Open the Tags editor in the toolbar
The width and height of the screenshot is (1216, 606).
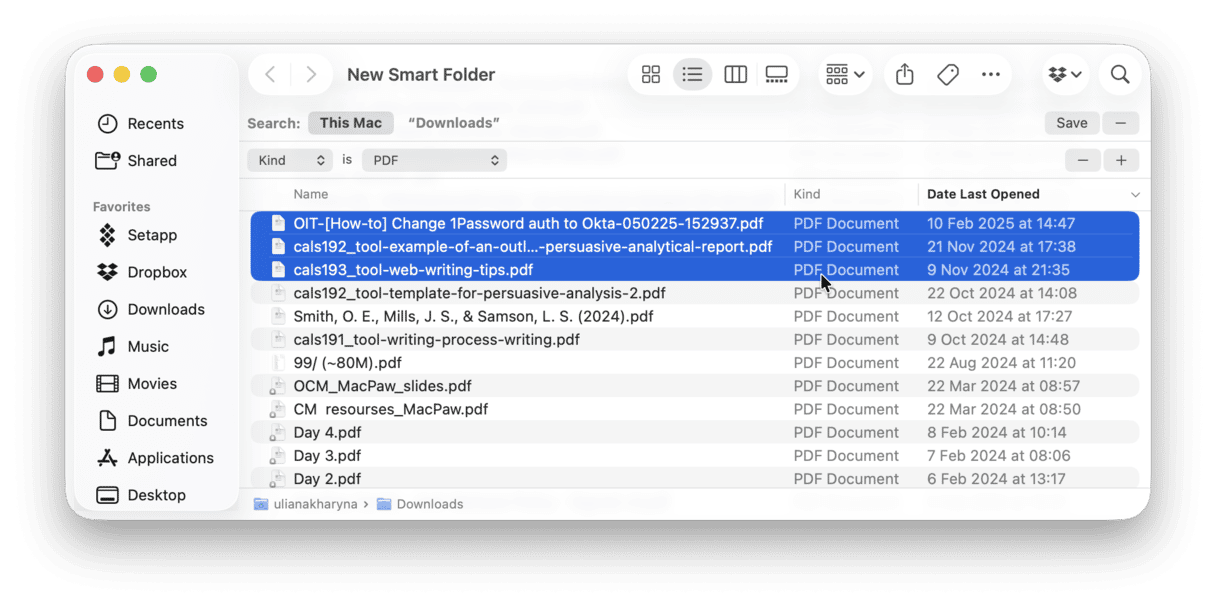pos(947,74)
